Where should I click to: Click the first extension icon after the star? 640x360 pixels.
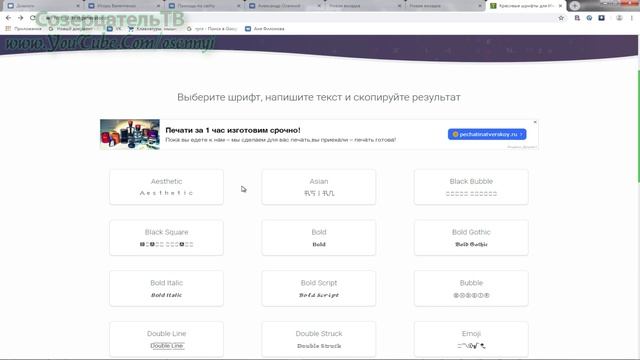point(577,18)
